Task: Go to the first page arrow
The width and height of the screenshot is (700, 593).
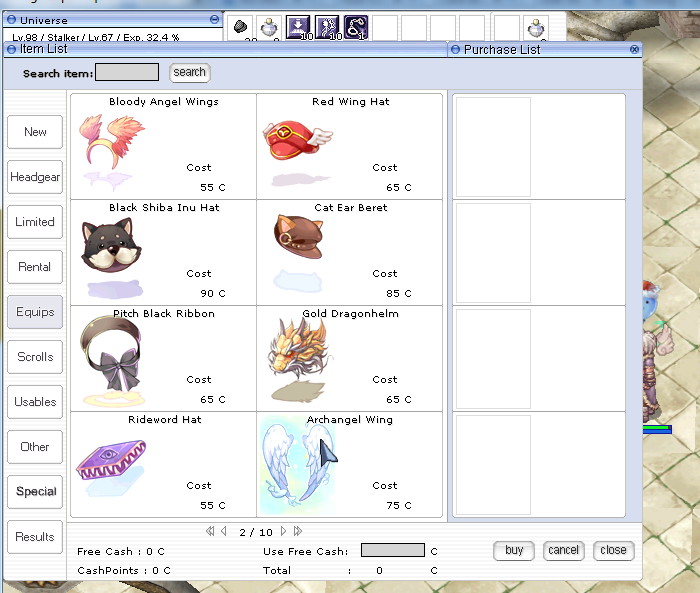Action: pyautogui.click(x=210, y=531)
